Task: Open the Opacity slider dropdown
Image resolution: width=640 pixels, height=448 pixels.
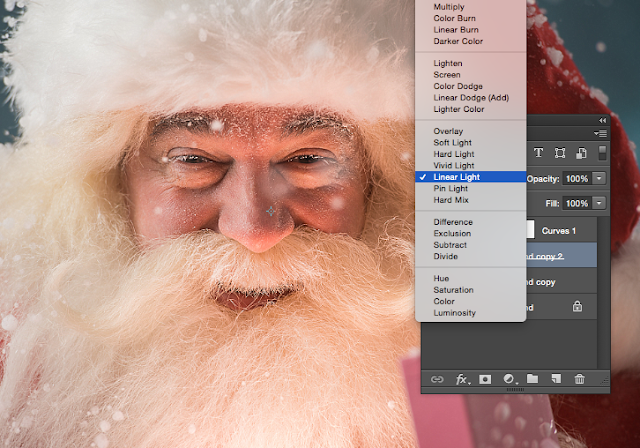Action: point(599,178)
